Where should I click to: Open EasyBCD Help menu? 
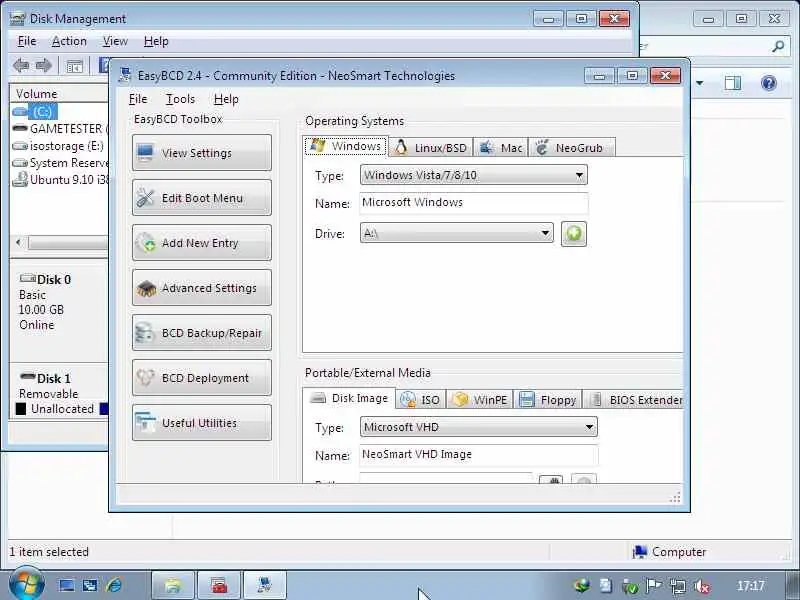(x=226, y=99)
